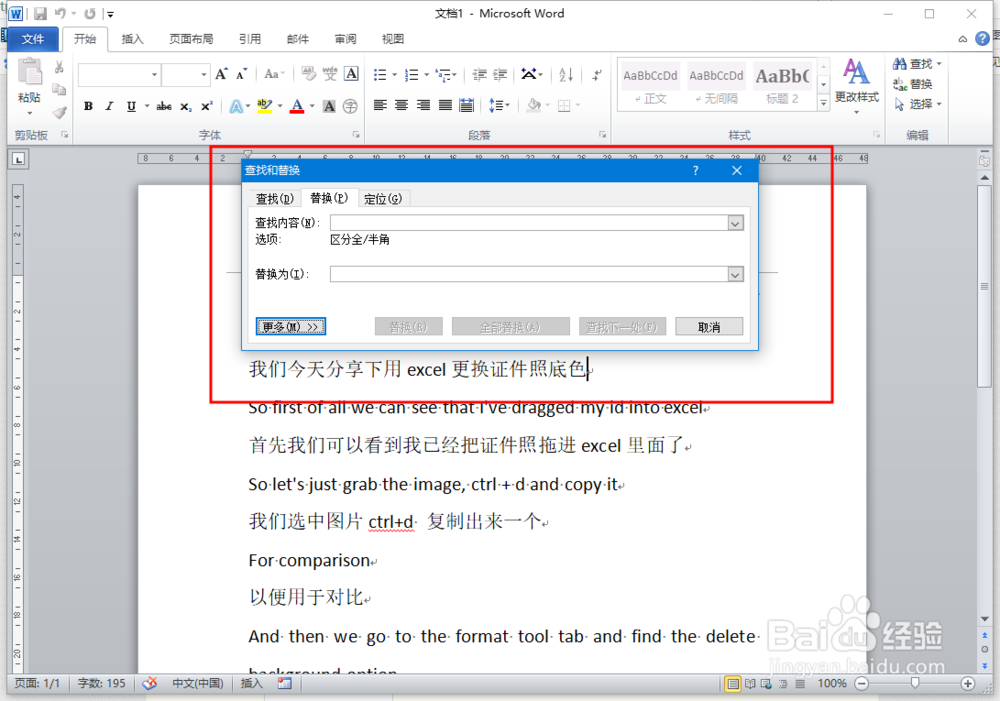Switch to 查找 tab in the dialog

click(275, 199)
